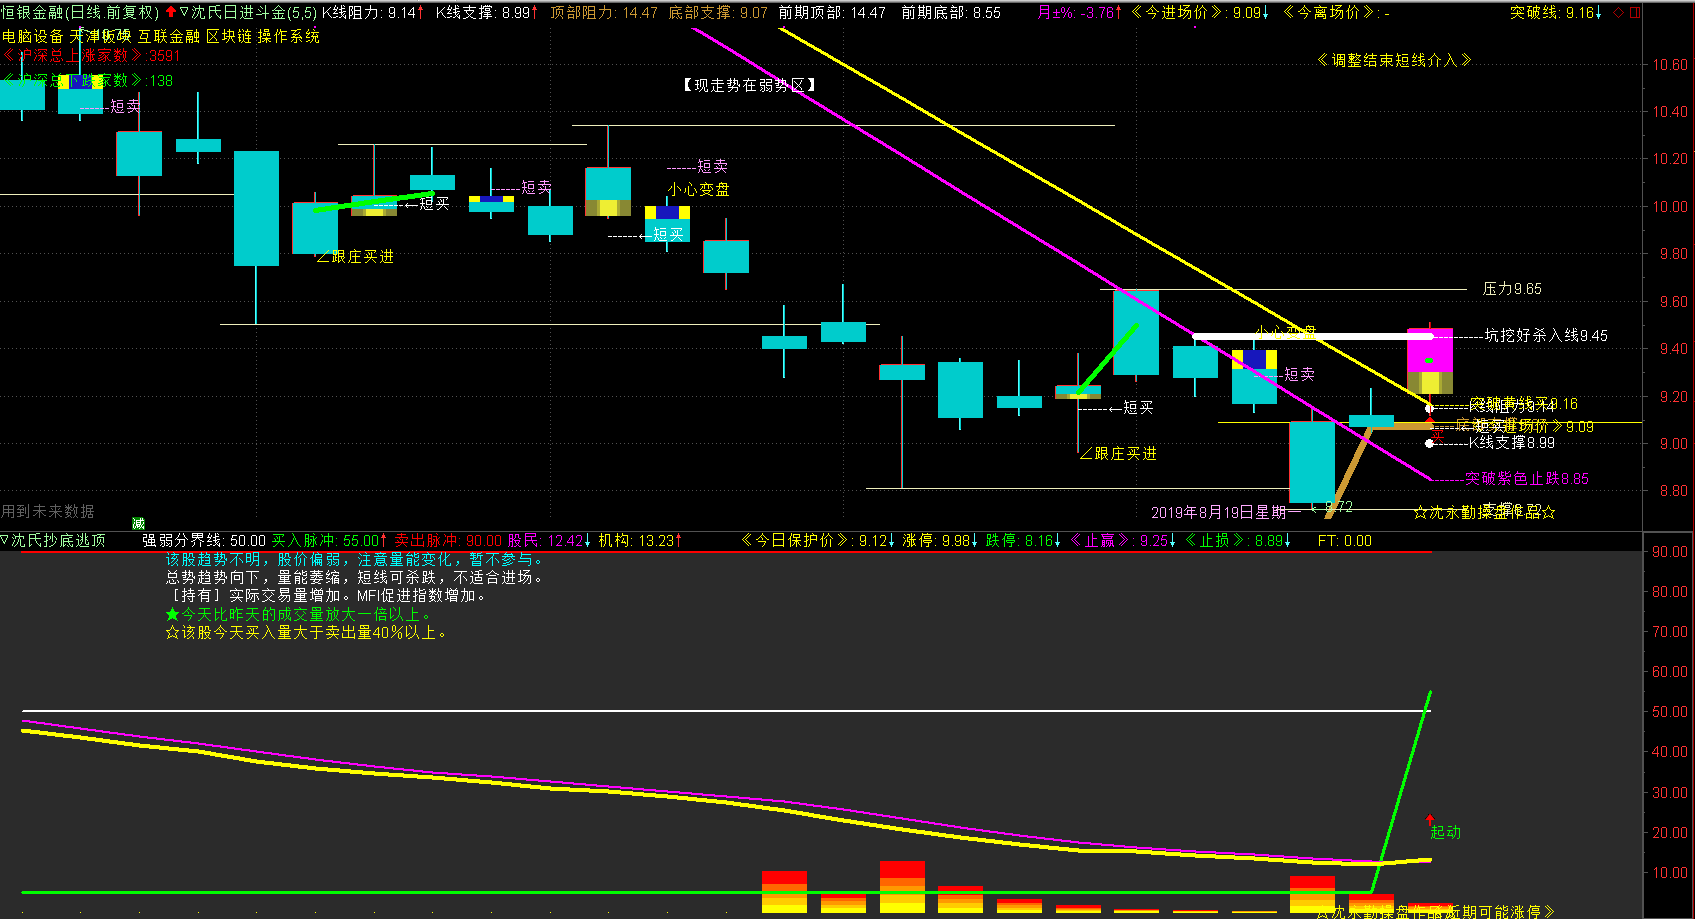Select the 前期顶部: 14.47 value
Screen dimensions: 1695x919
coord(832,13)
